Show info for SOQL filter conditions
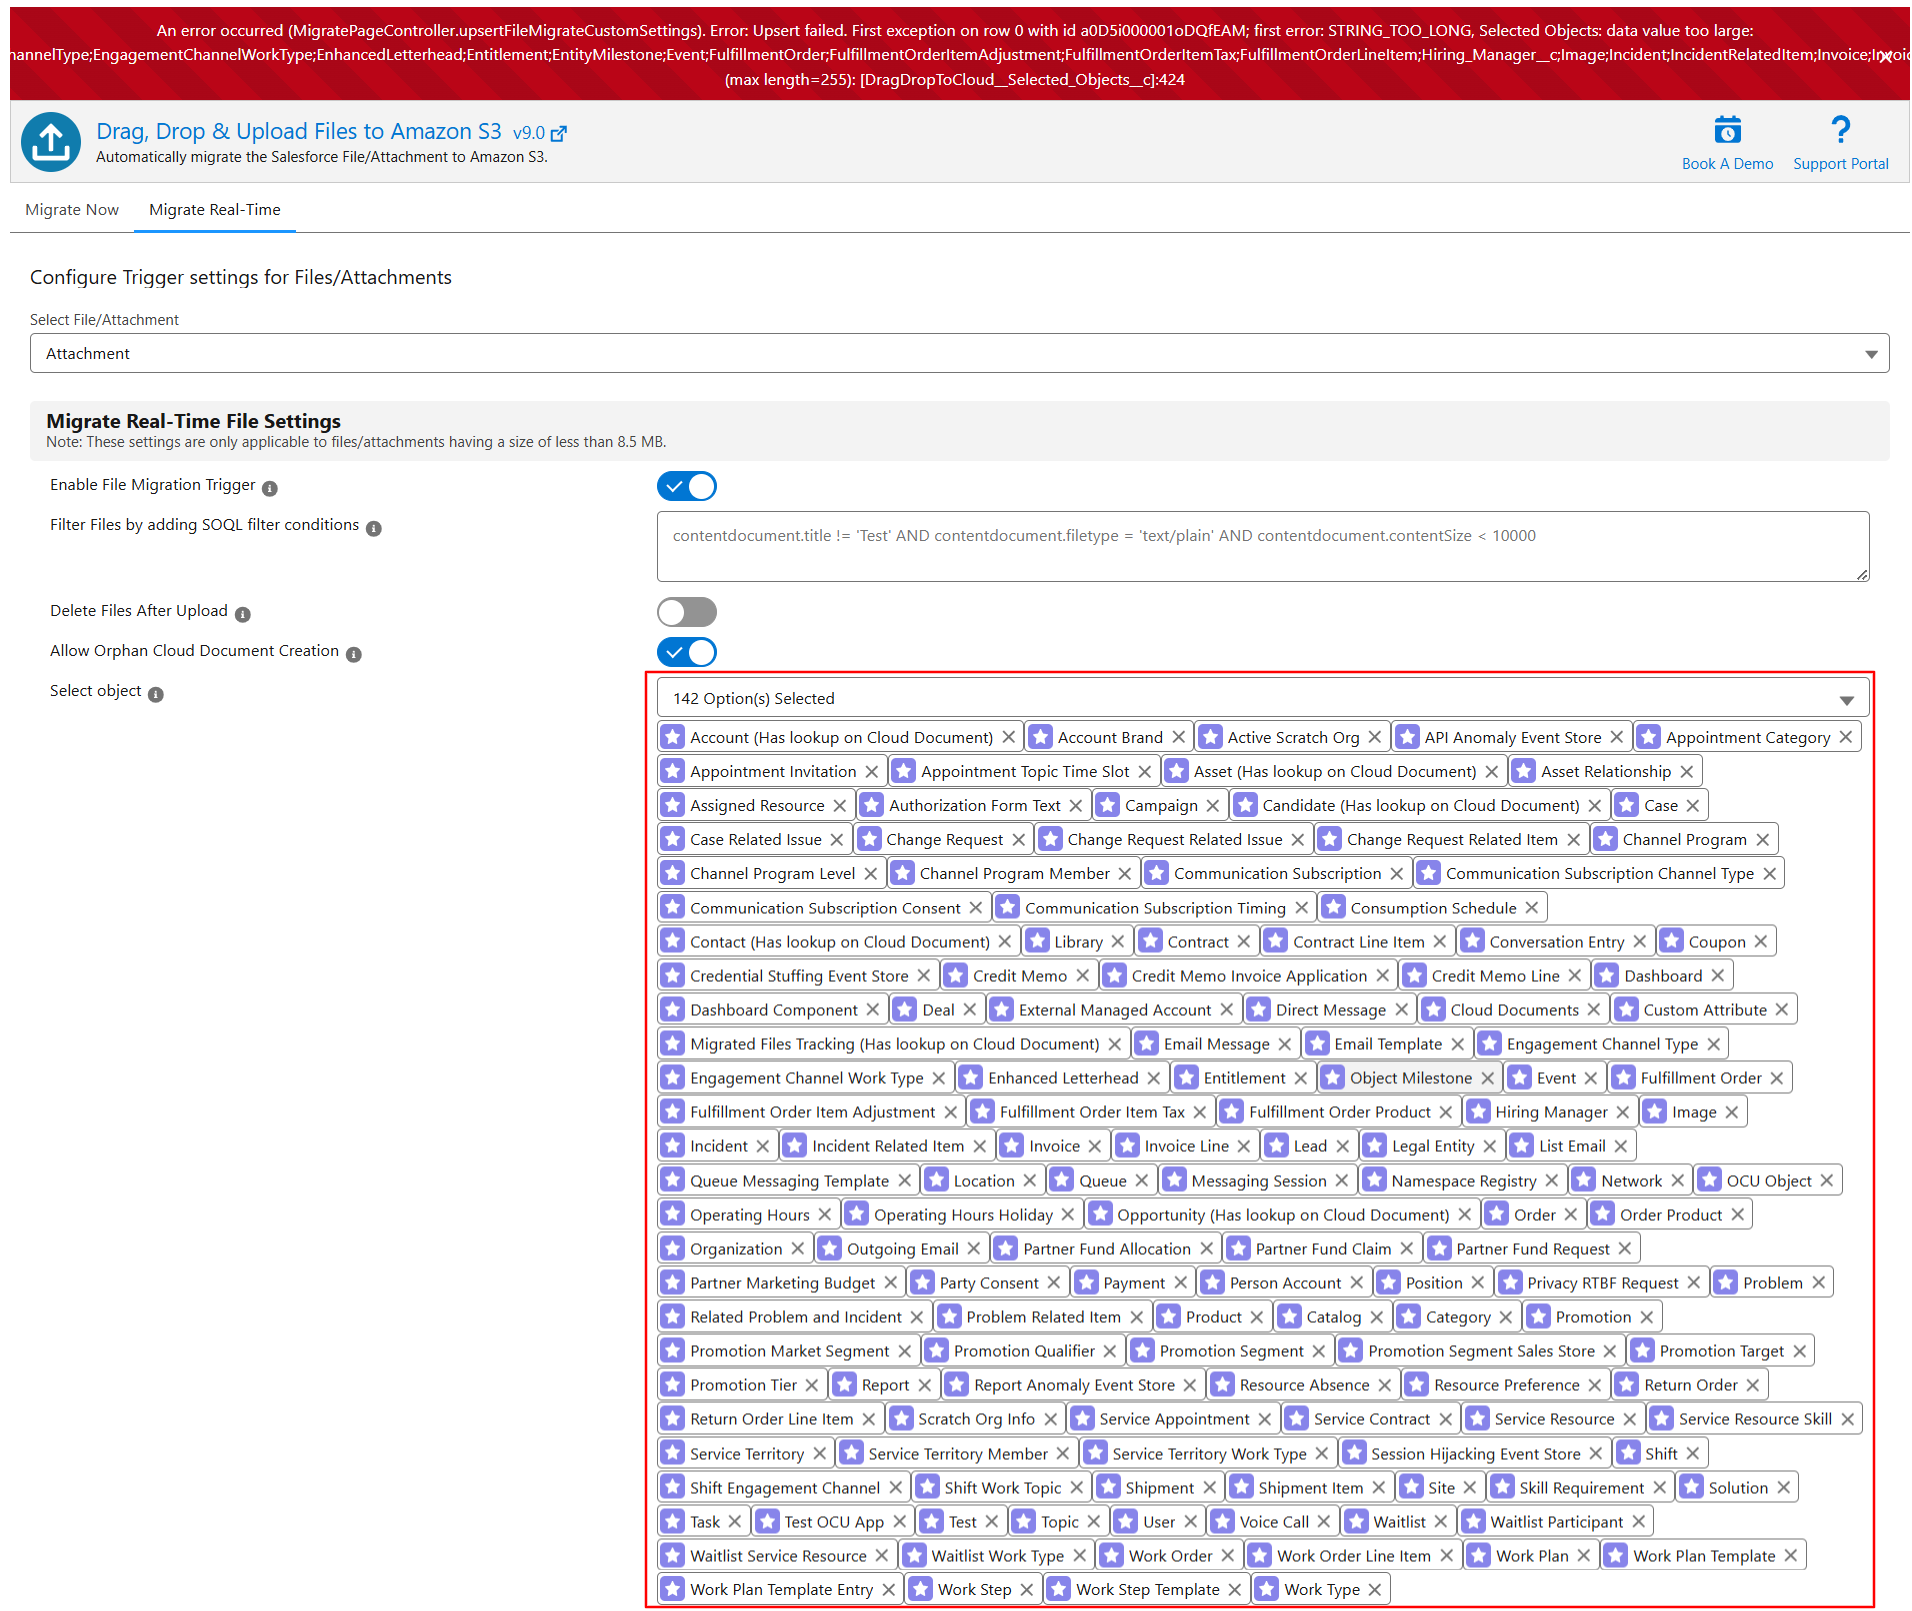The height and width of the screenshot is (1611, 1912). pos(374,528)
